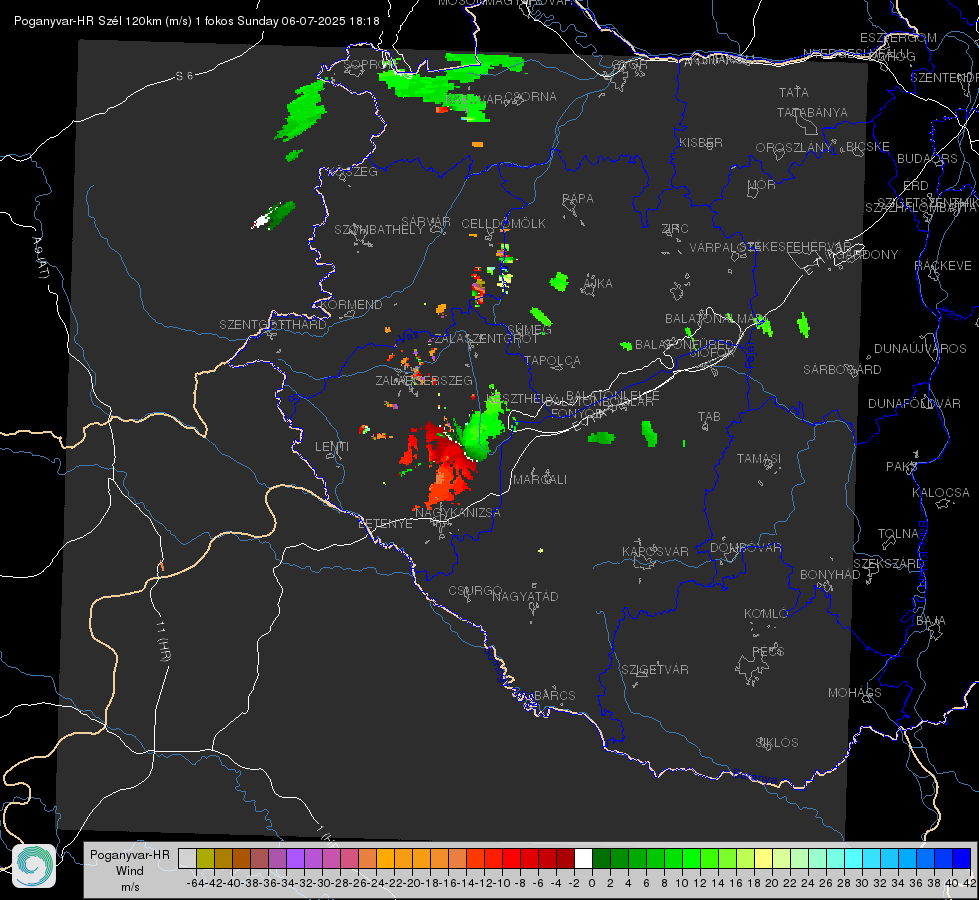The width and height of the screenshot is (979, 900).
Task: Click the SARVAR label
Action: 425,222
